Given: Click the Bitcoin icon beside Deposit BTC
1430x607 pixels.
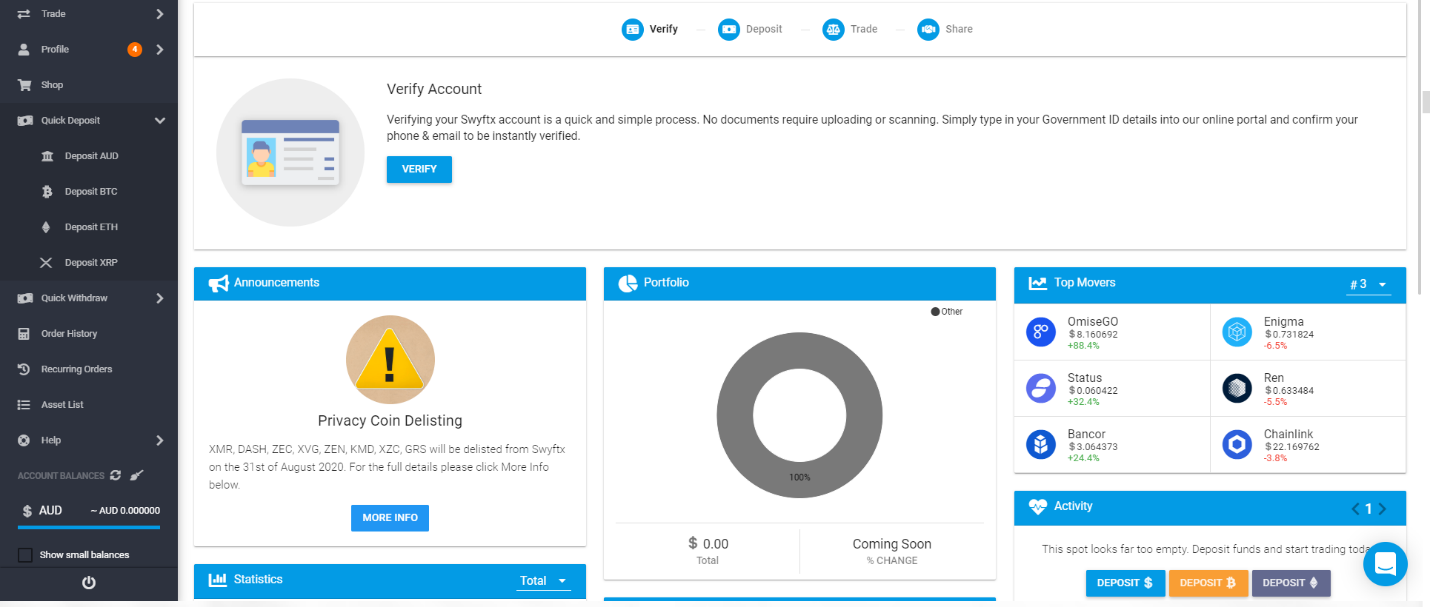Looking at the screenshot, I should coord(46,191).
